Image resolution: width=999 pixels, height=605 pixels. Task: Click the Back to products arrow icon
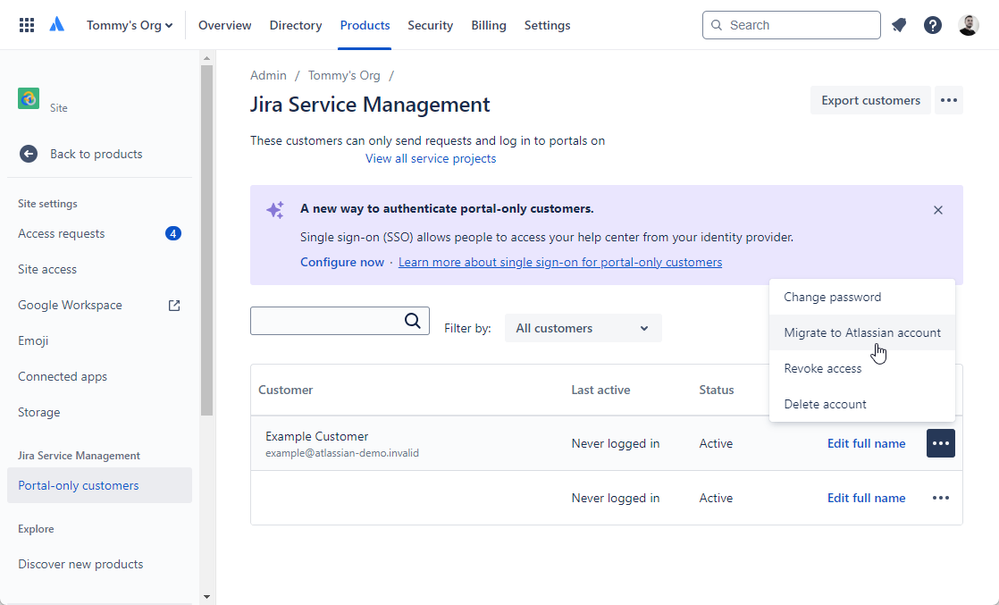pyautogui.click(x=29, y=154)
